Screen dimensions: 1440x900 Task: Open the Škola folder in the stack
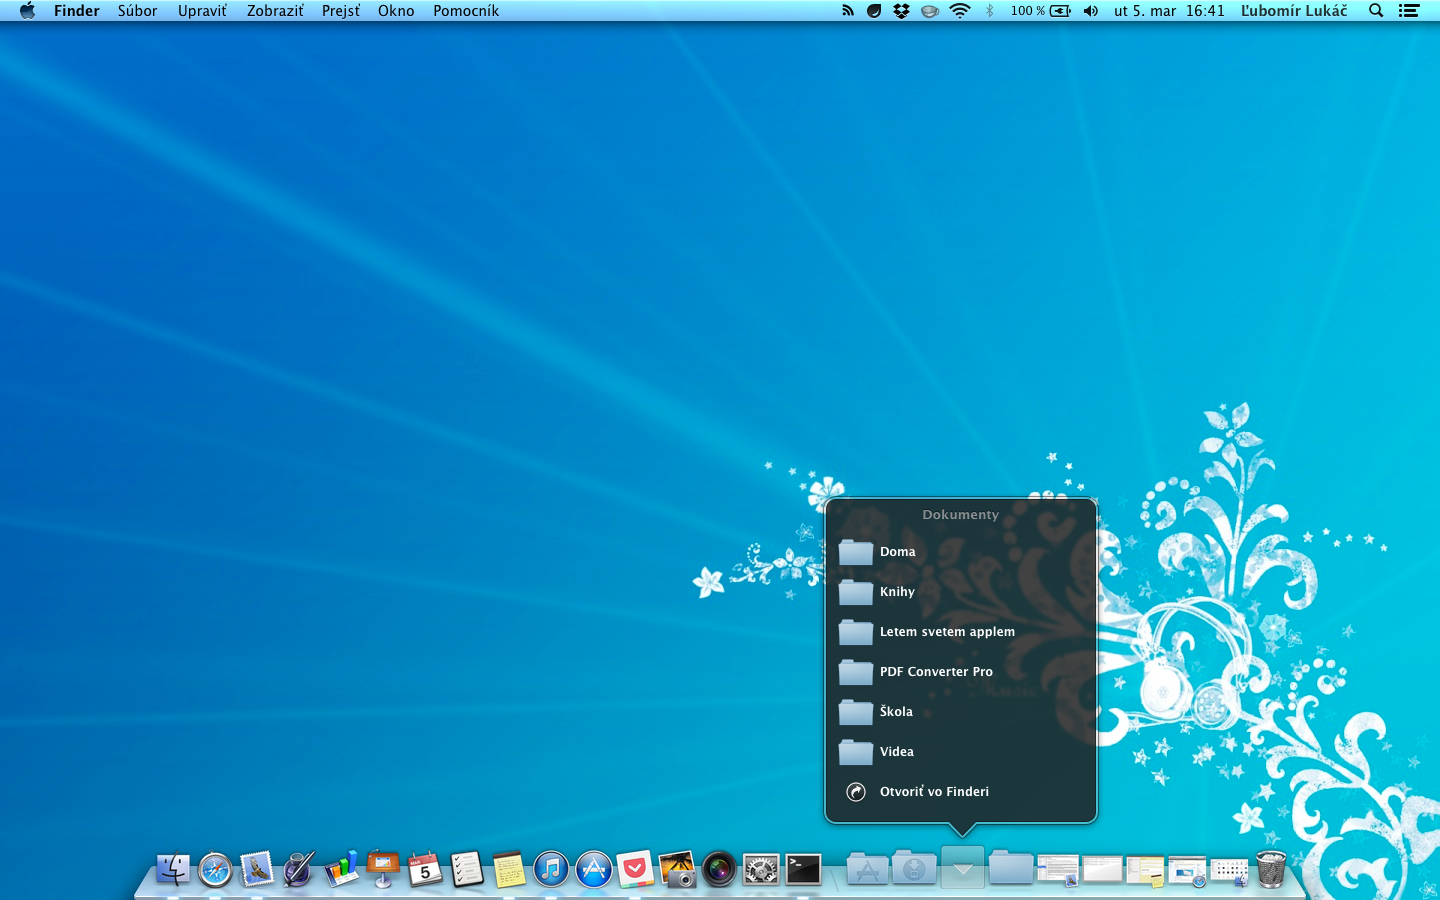[x=896, y=711]
